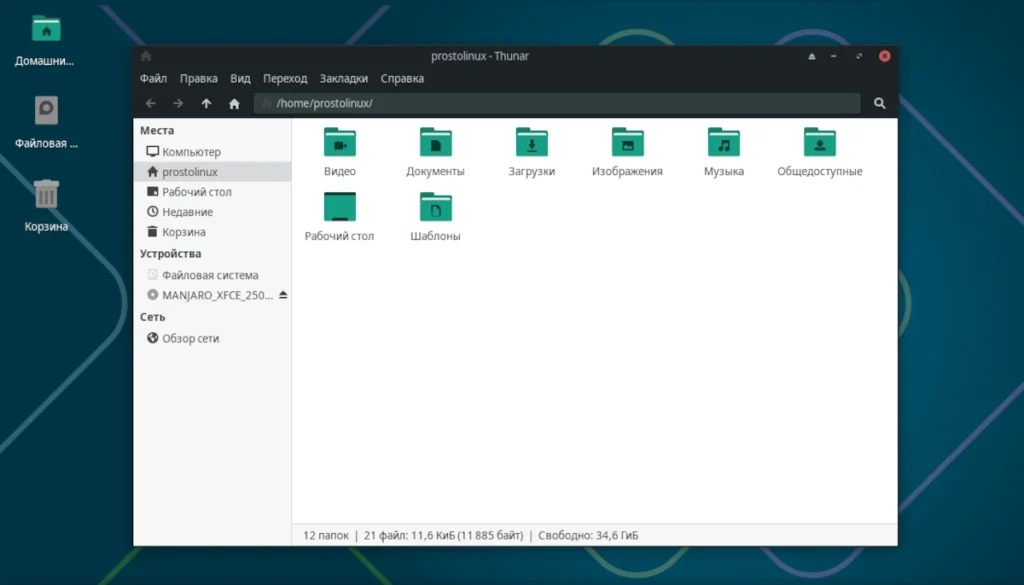Screen dimensions: 1024x585
Task: Go back using the left arrow button
Action: [150, 103]
